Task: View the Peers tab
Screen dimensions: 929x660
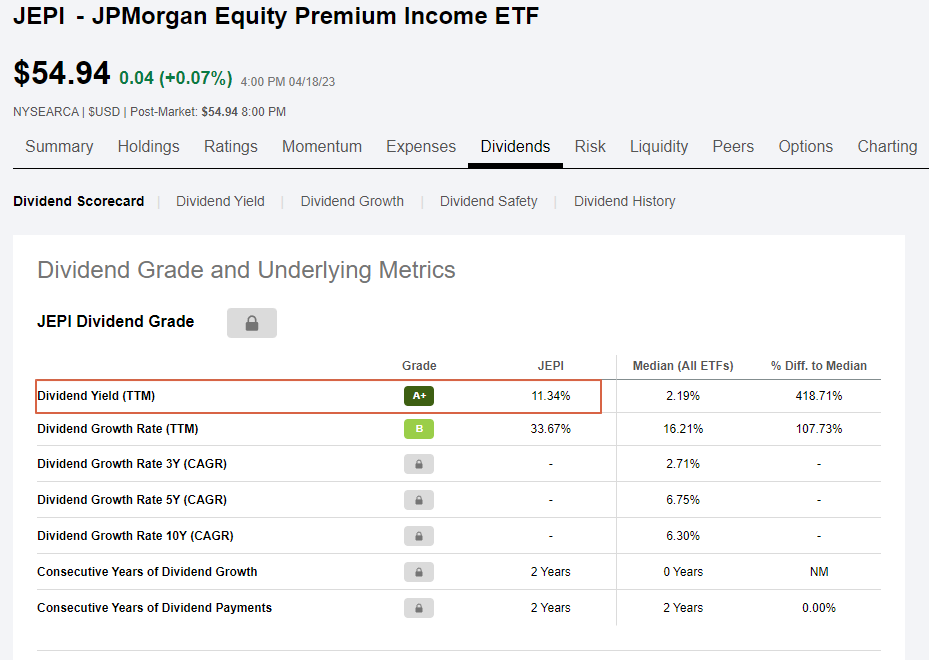Action: [x=733, y=146]
